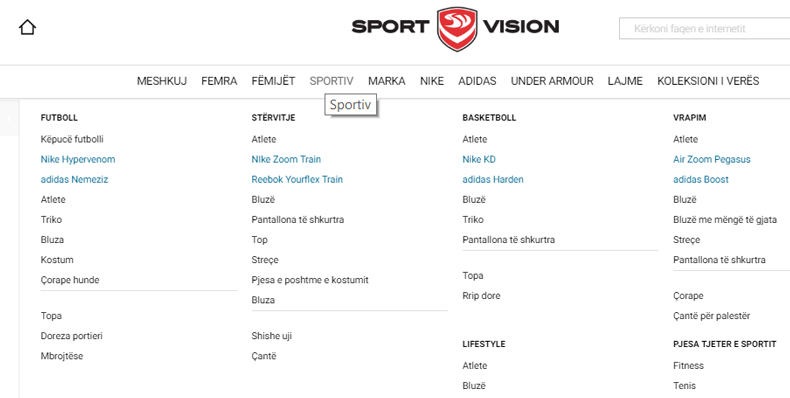Click the Sport Vision shield logo
This screenshot has width=790, height=398.
click(456, 28)
